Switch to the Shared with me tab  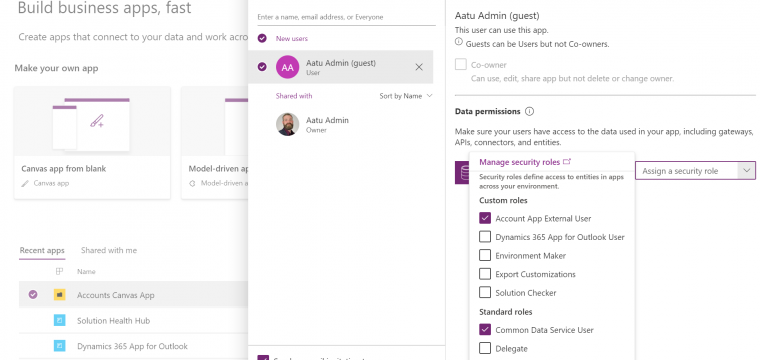(x=109, y=250)
